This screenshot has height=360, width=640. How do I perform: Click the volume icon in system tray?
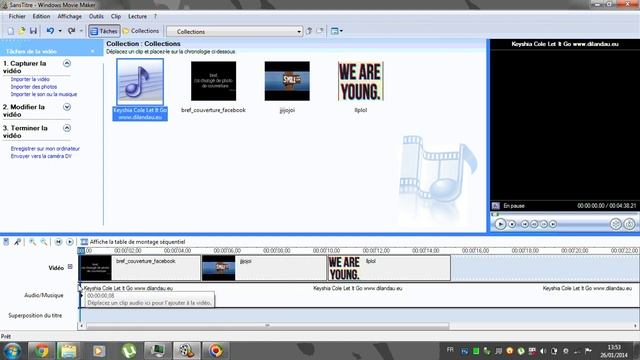pos(543,351)
